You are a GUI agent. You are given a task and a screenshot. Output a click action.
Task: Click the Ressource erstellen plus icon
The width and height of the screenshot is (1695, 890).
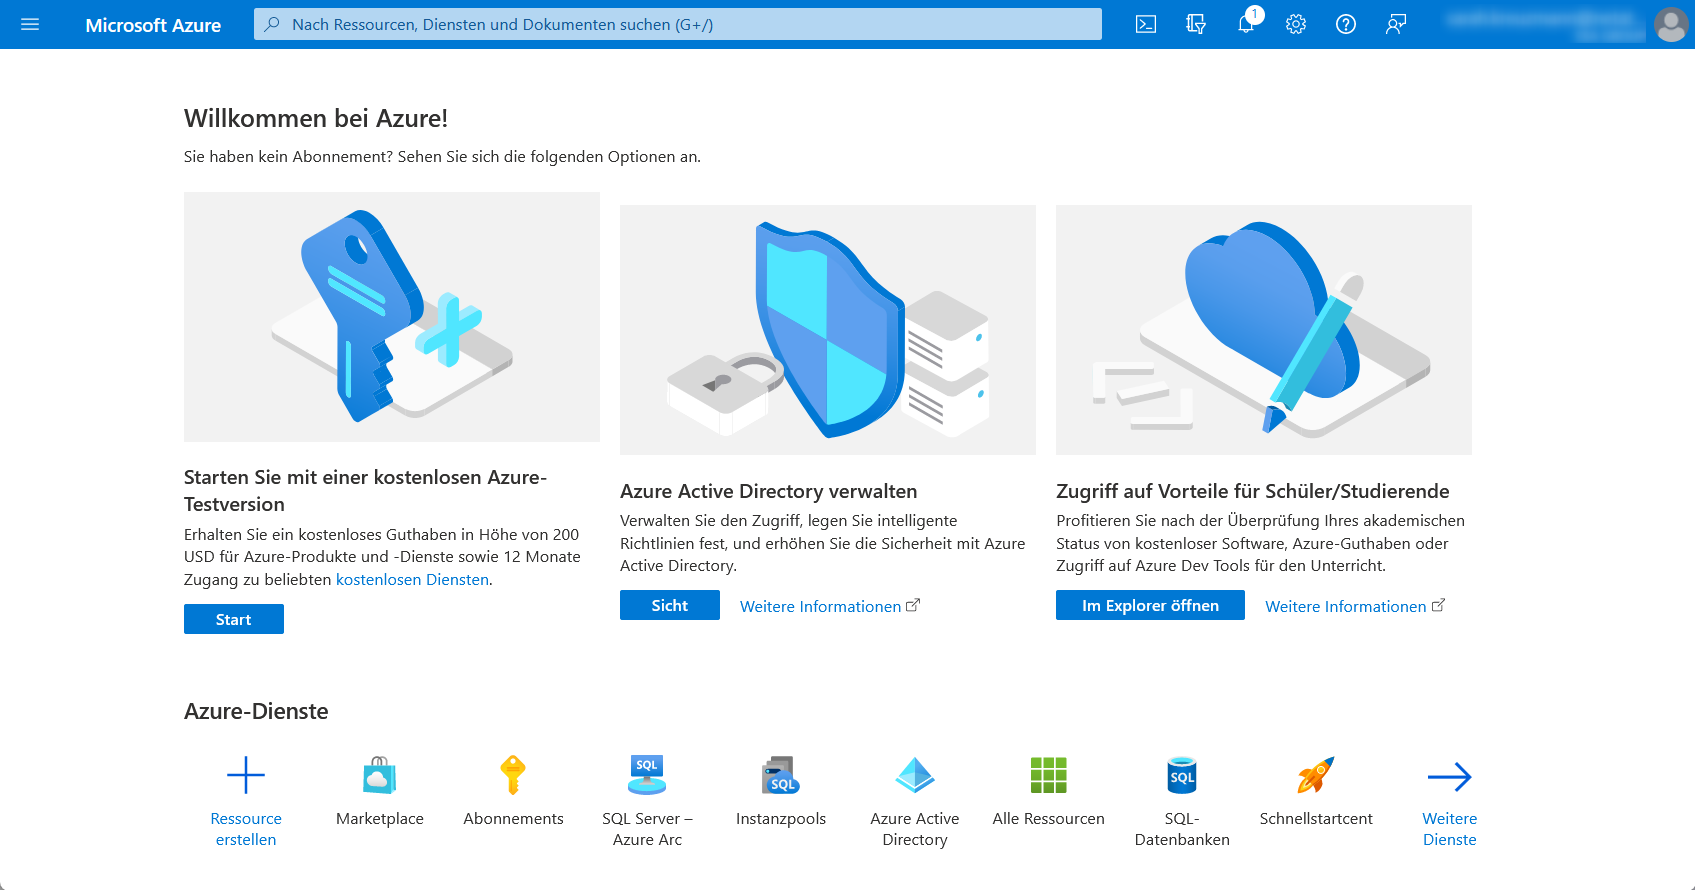tap(246, 775)
